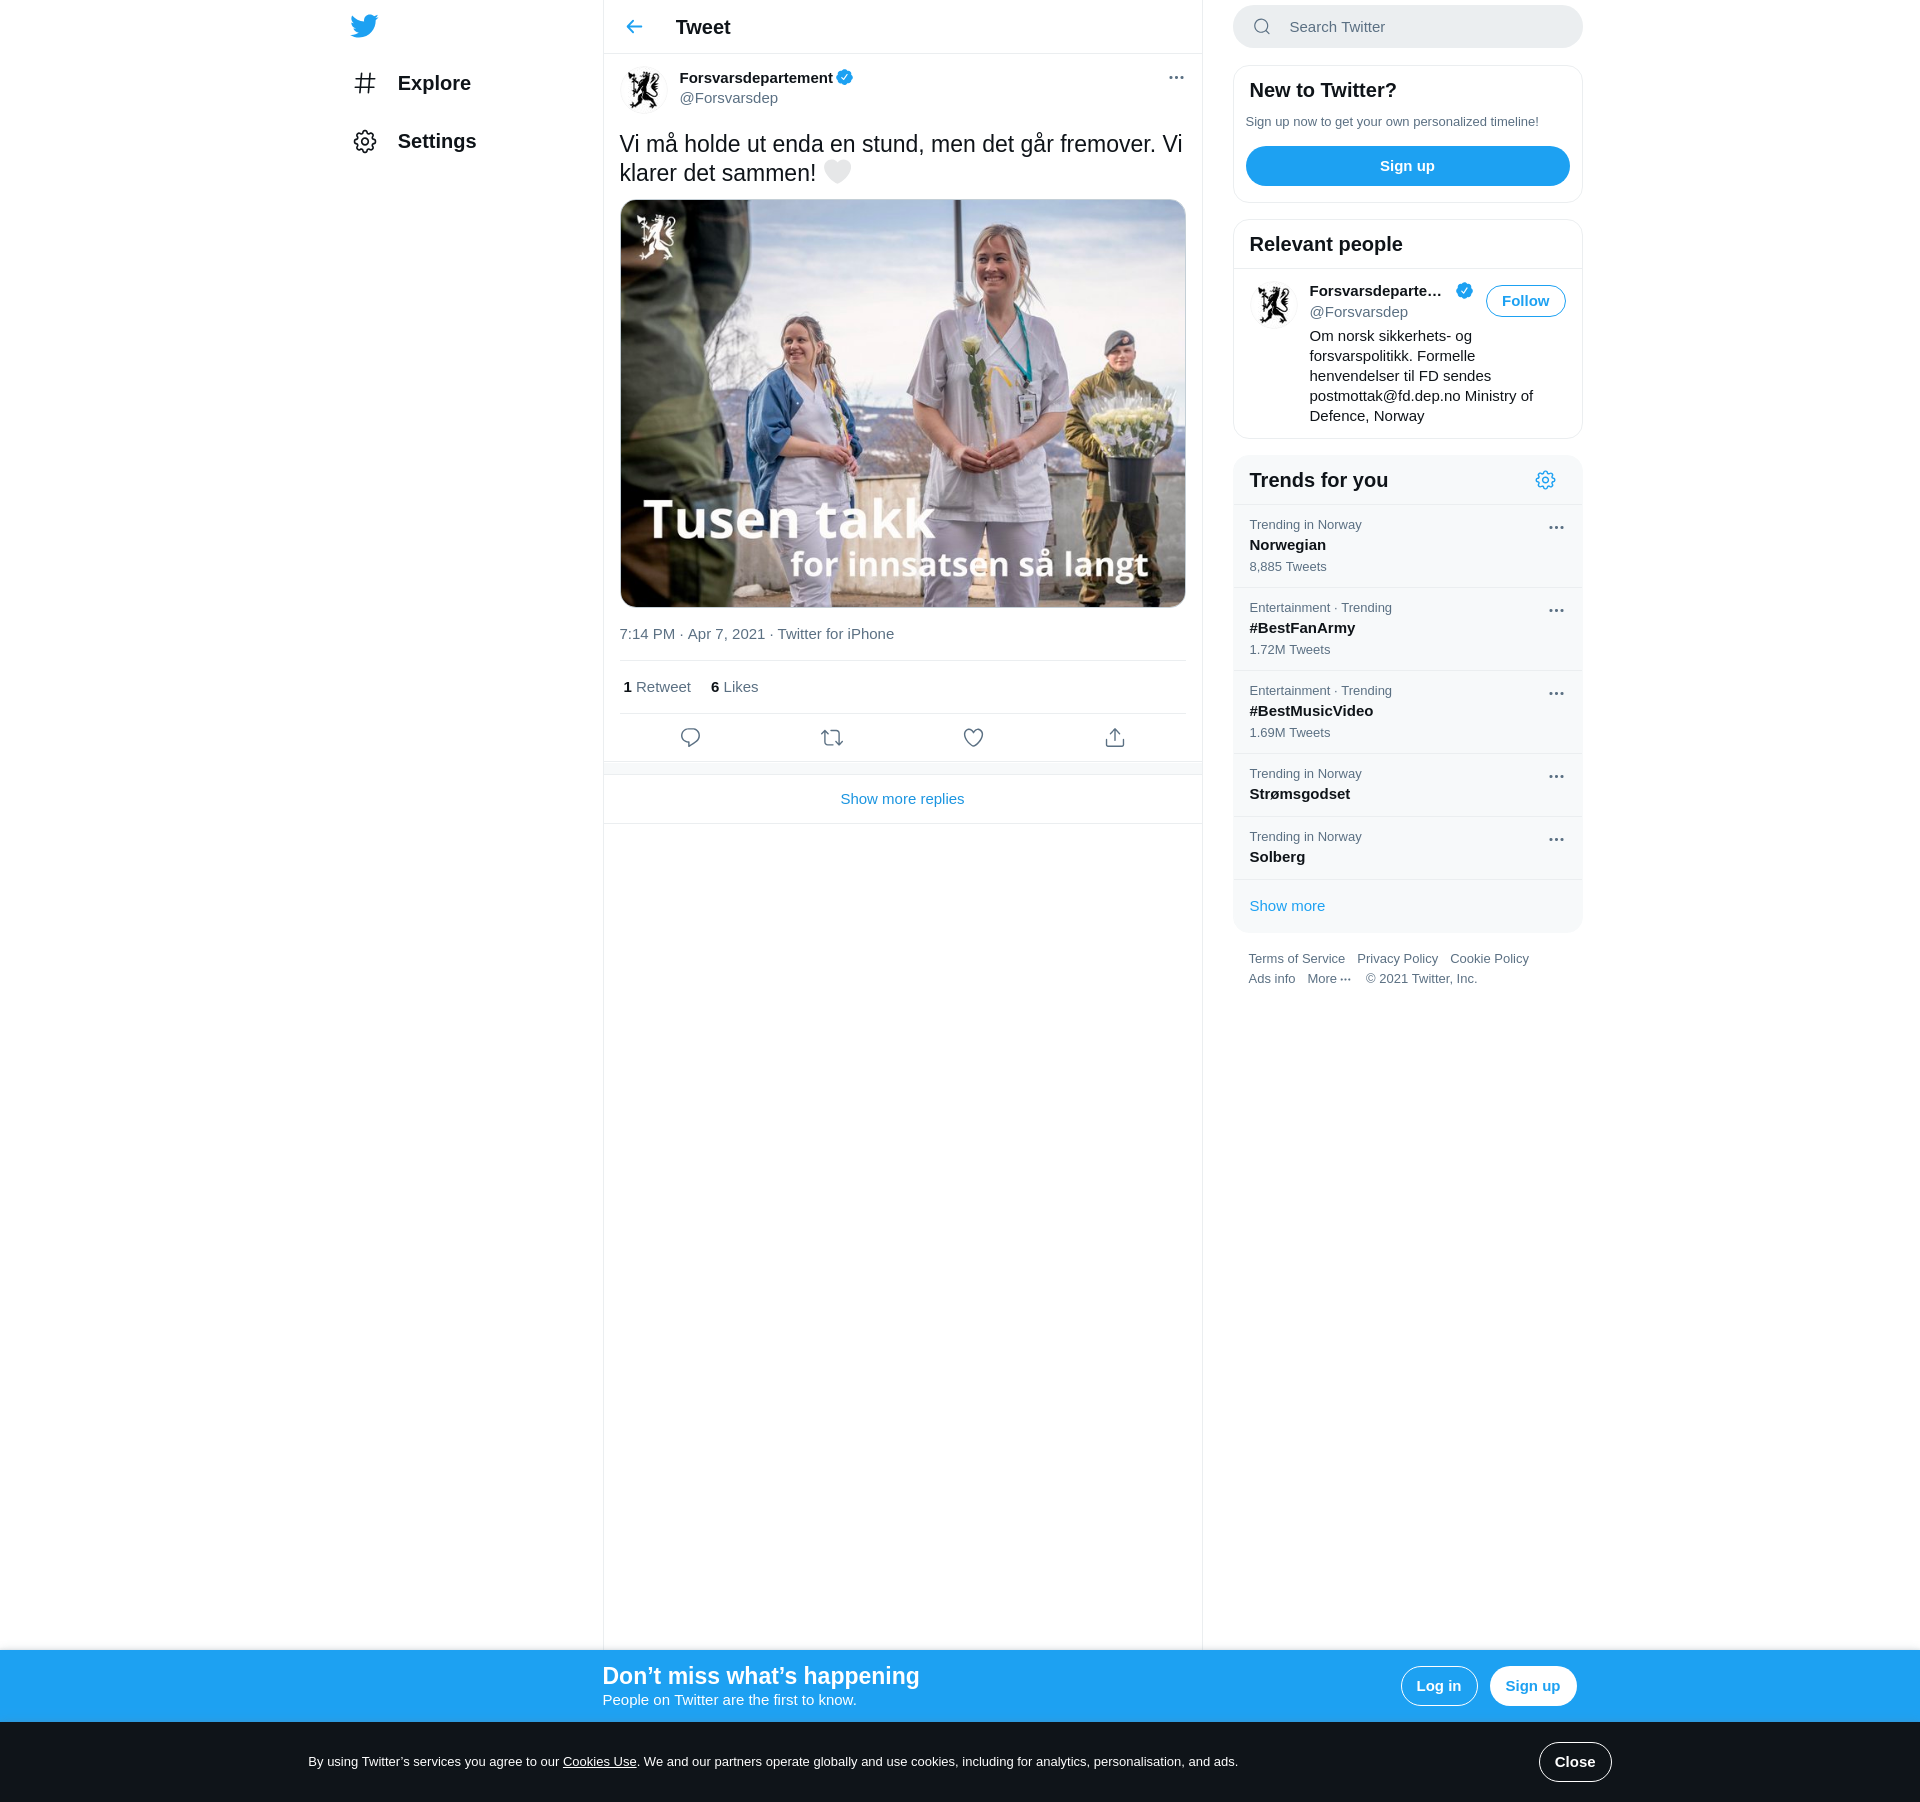The image size is (1920, 1802).
Task: Click the back arrow beside Tweet
Action: [x=634, y=27]
